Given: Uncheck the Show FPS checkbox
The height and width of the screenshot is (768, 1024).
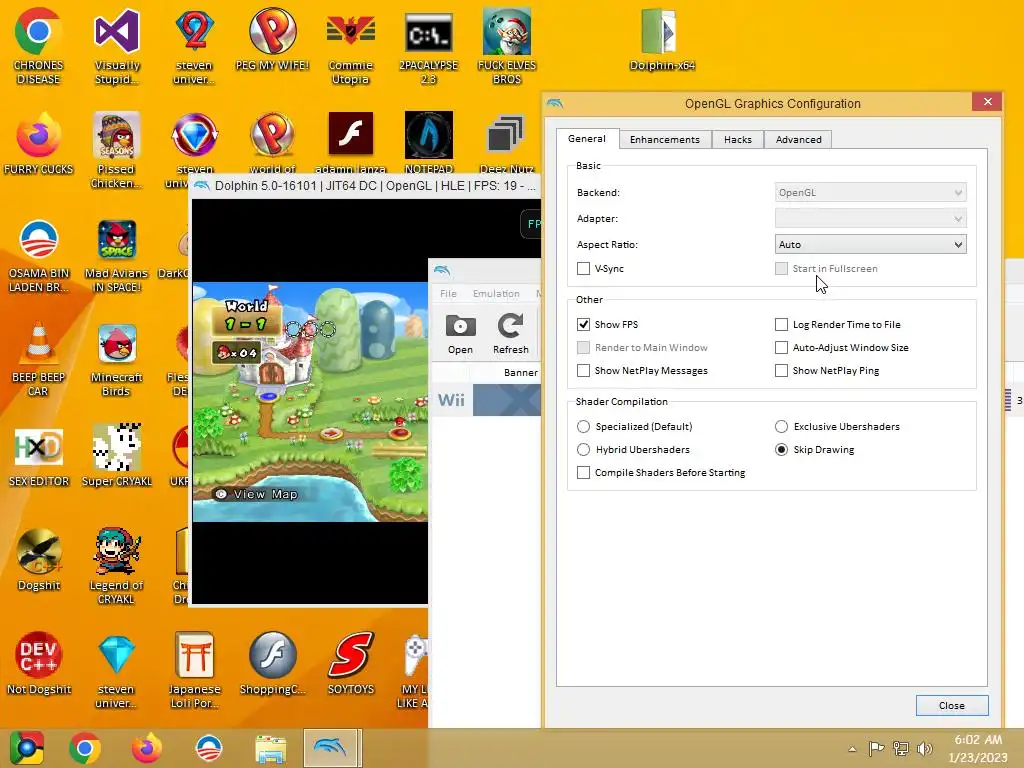Looking at the screenshot, I should pyautogui.click(x=583, y=325).
